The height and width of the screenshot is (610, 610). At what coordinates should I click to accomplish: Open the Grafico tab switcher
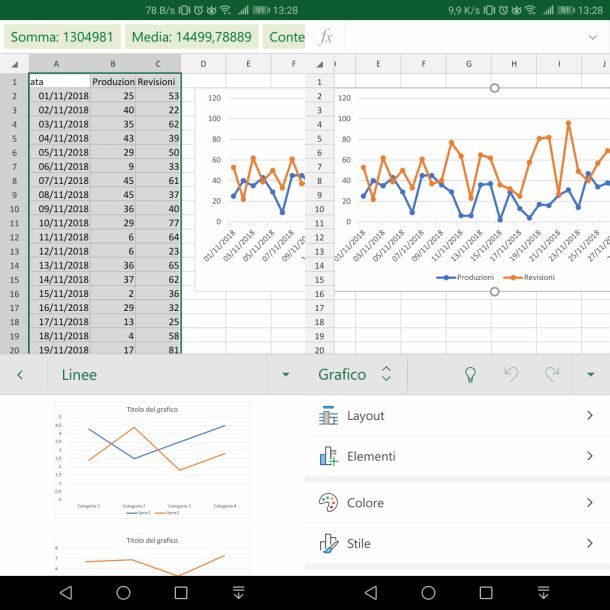click(386, 374)
